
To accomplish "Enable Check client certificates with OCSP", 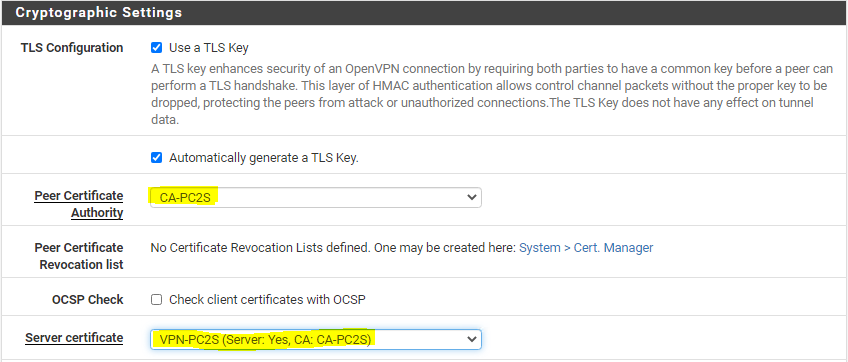I will point(156,300).
